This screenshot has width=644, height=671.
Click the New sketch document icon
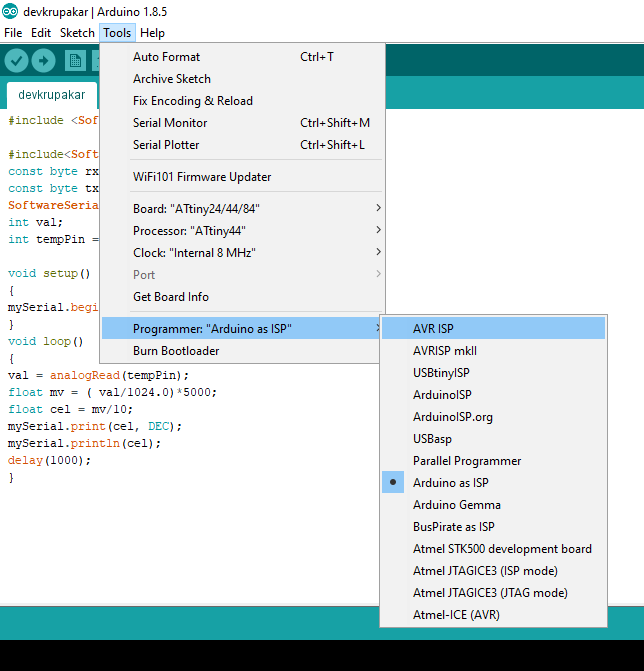[x=75, y=61]
